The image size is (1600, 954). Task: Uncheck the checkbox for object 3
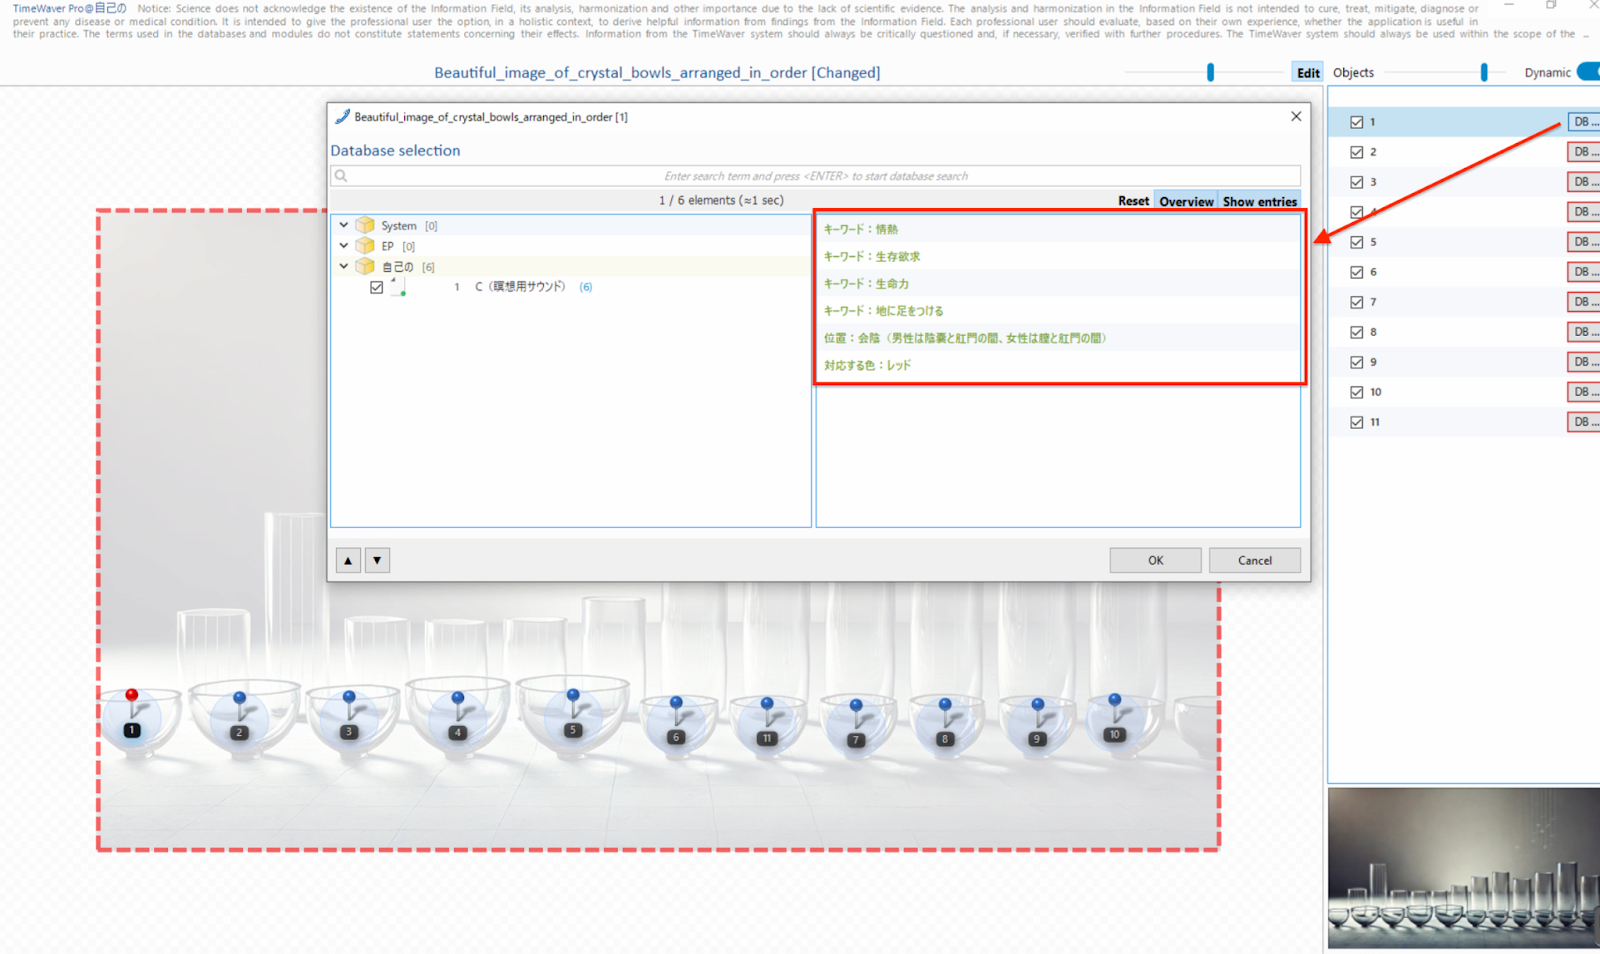click(1357, 182)
